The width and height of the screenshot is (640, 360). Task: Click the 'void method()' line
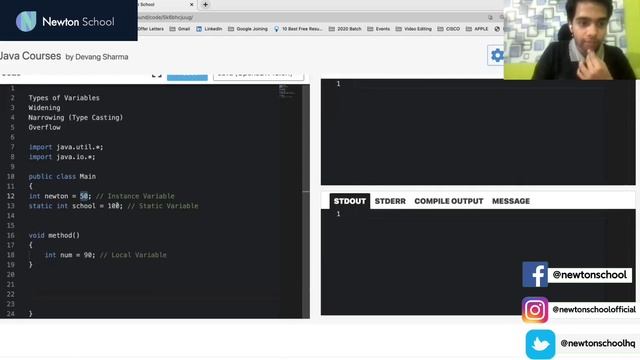[54, 235]
